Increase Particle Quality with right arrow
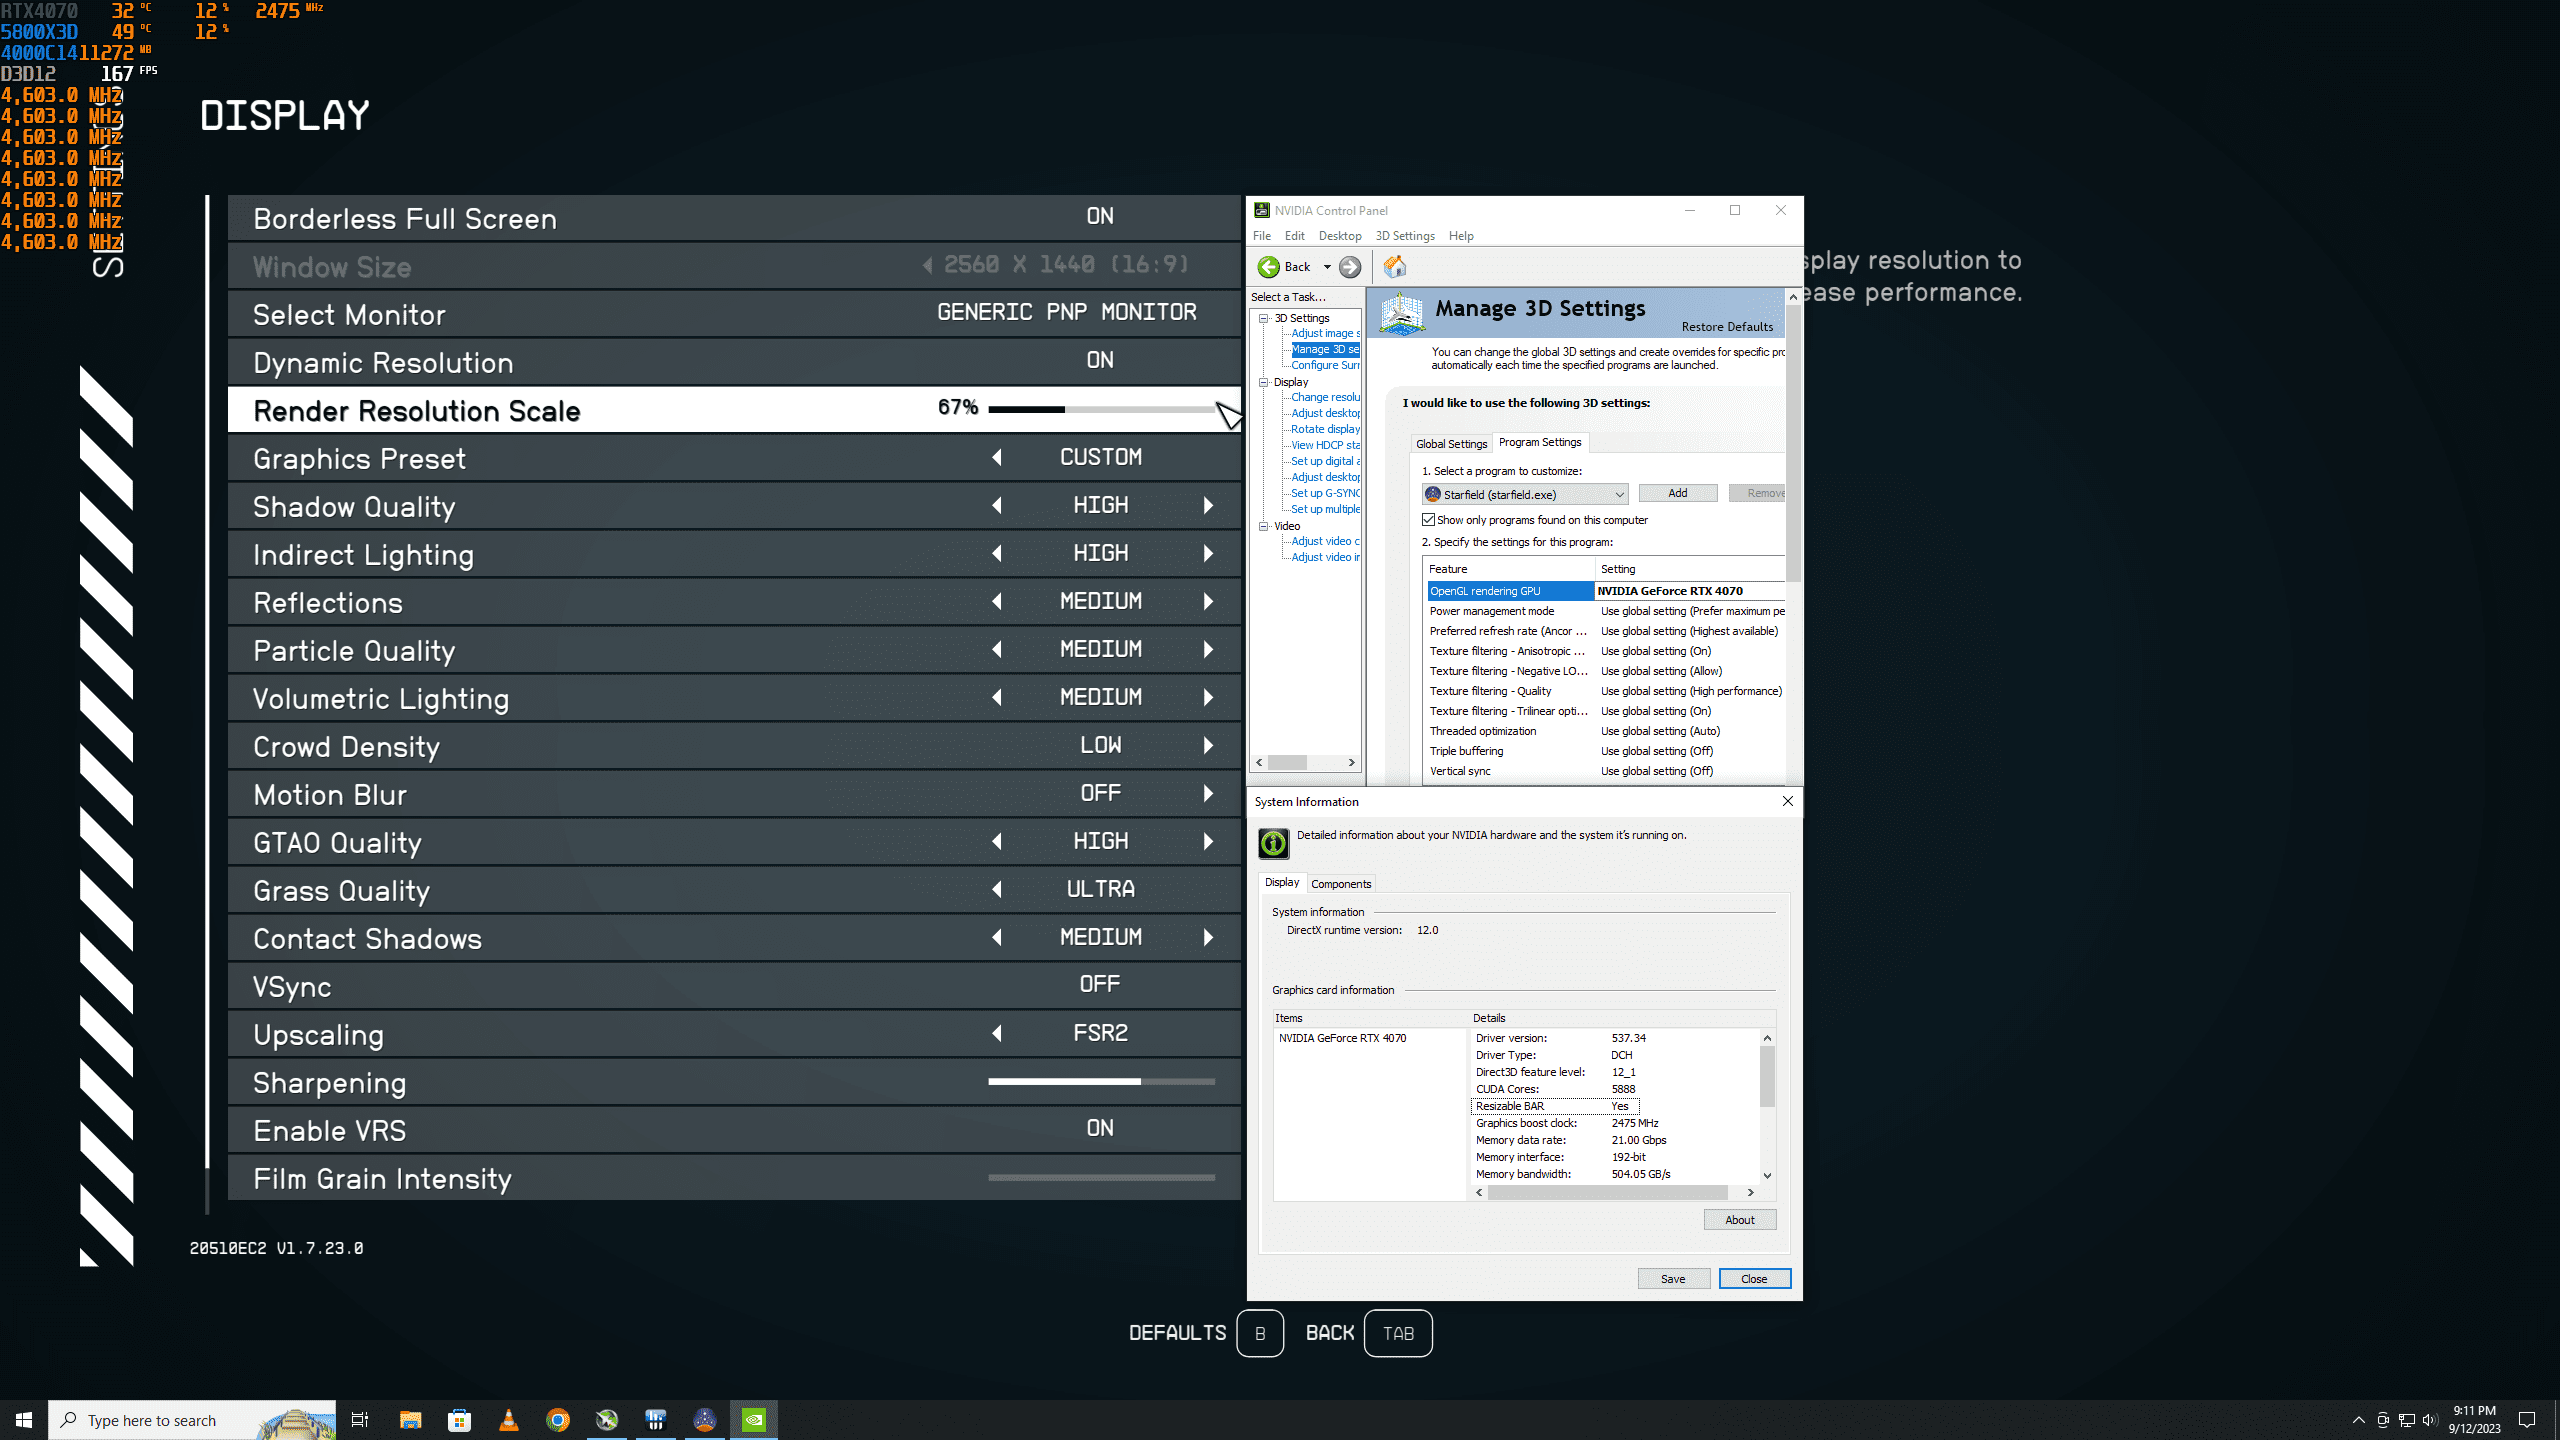The height and width of the screenshot is (1440, 2560). click(x=1208, y=650)
